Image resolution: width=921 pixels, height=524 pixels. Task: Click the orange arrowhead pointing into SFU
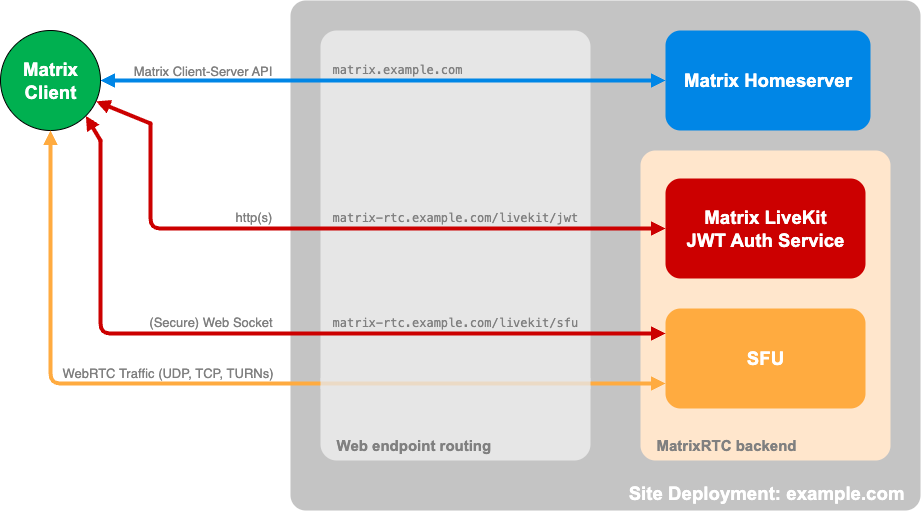click(658, 383)
